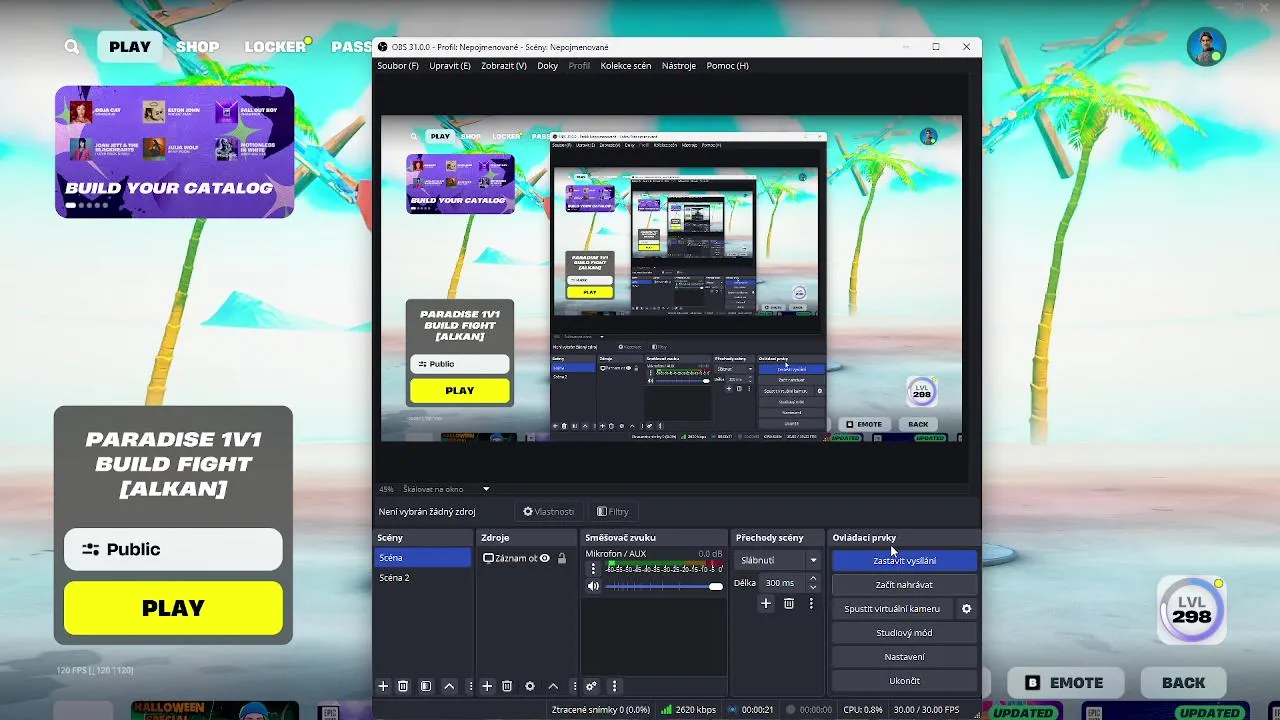Select Scéna 2 in the scenes list

pyautogui.click(x=423, y=577)
